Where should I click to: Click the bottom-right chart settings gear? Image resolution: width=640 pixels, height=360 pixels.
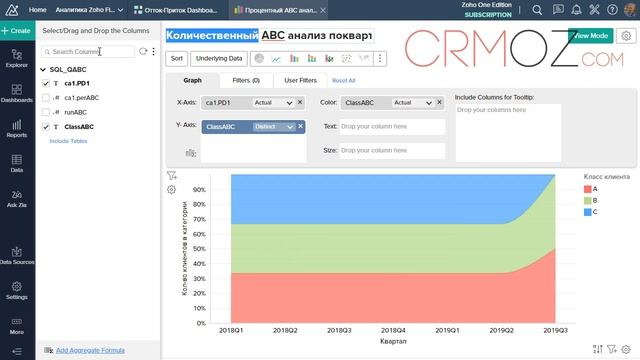pos(626,349)
